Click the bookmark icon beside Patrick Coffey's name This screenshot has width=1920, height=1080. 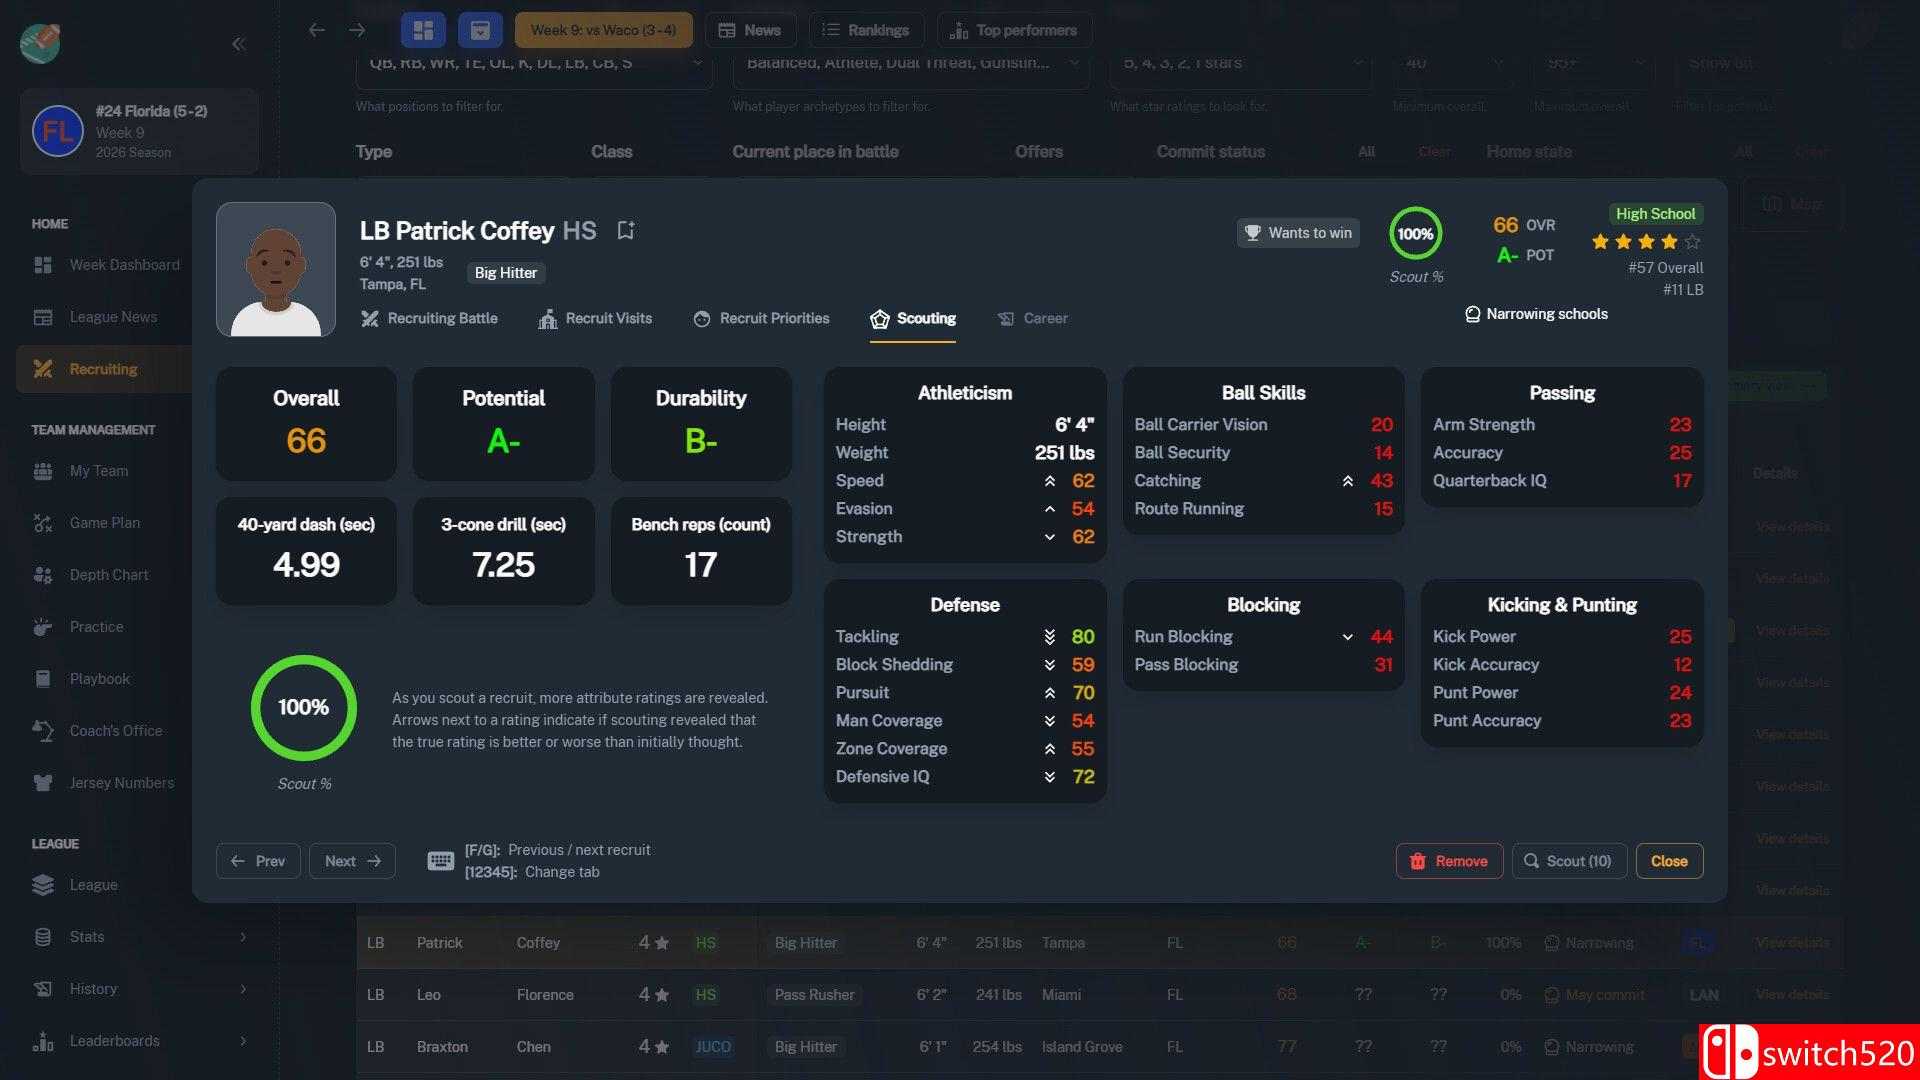(626, 230)
